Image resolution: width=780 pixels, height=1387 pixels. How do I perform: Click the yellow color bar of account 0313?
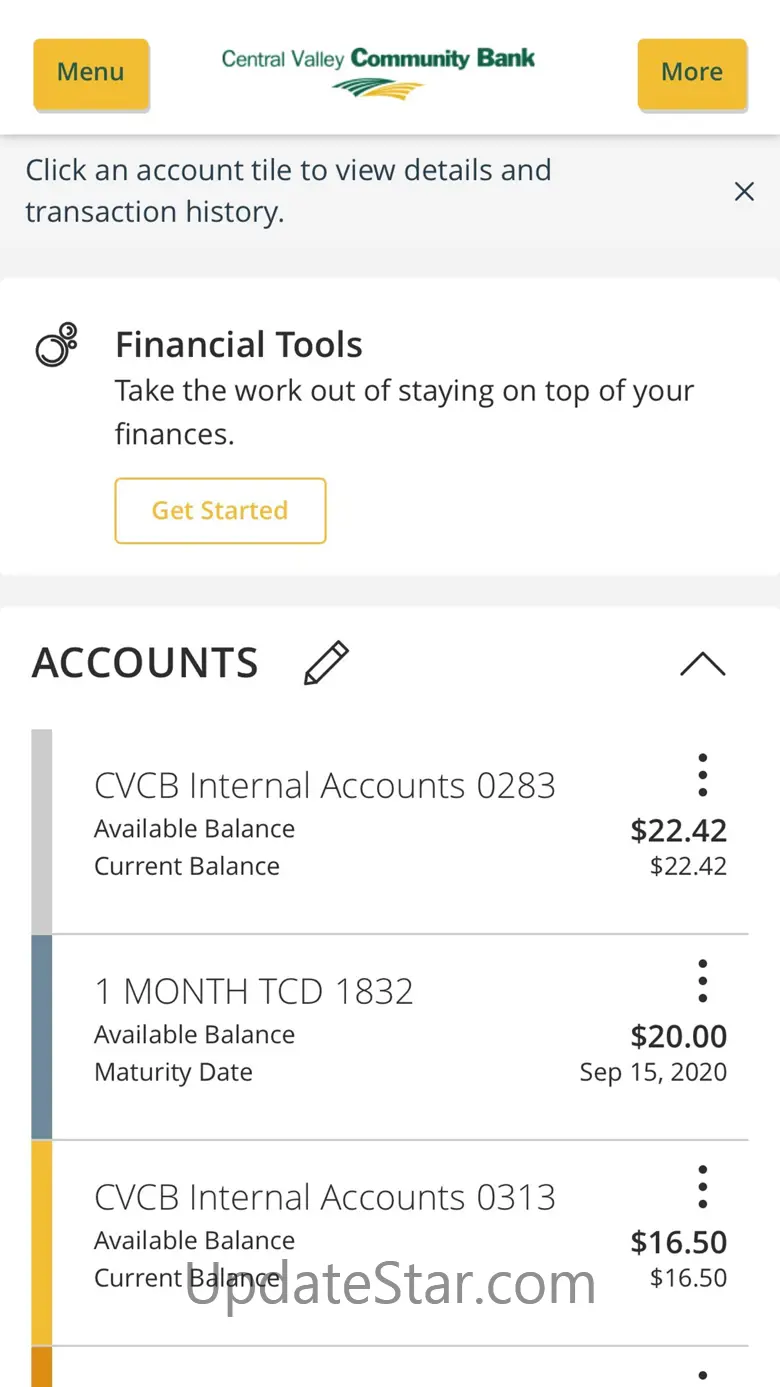click(x=42, y=1243)
